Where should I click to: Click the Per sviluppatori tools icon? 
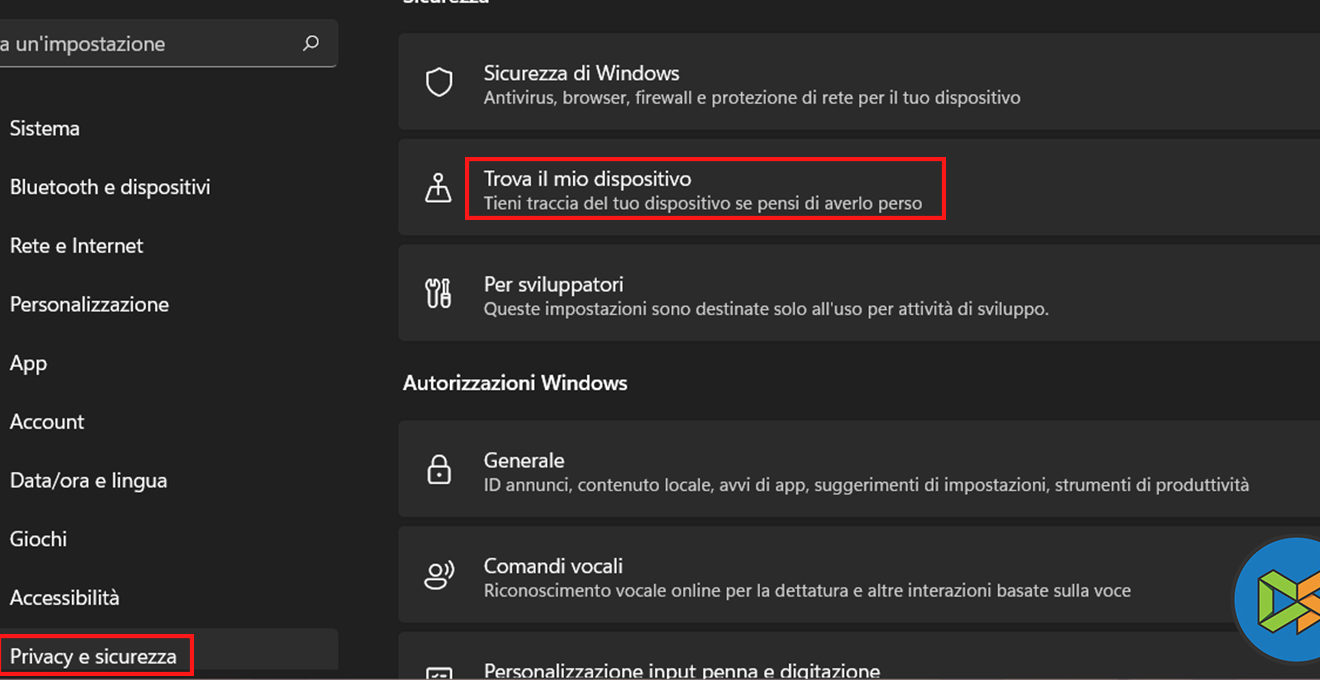tap(439, 294)
